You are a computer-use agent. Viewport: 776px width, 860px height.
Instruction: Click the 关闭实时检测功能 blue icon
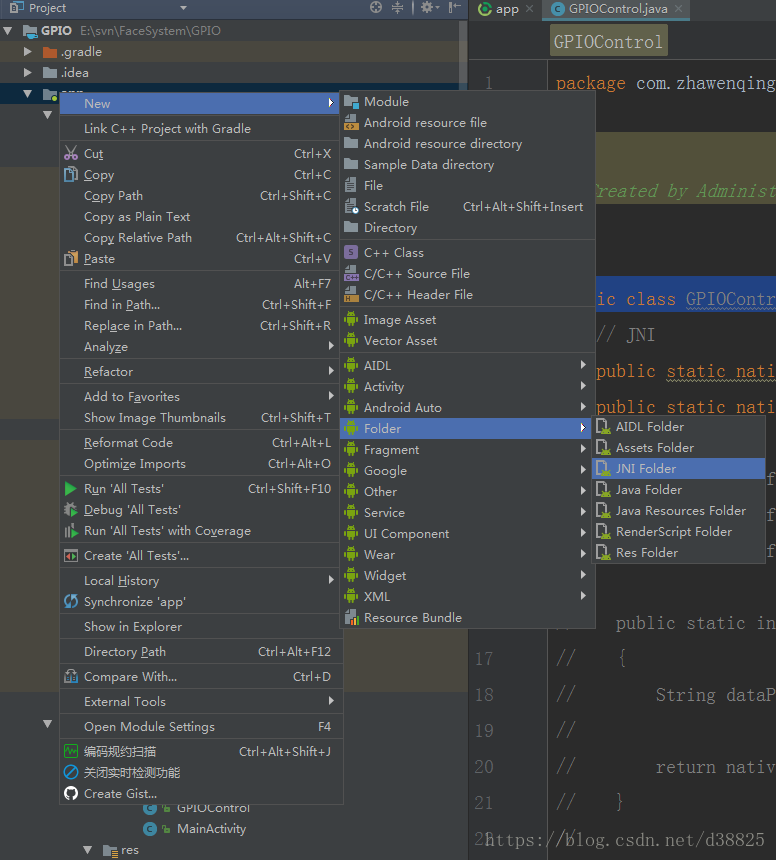coord(71,772)
